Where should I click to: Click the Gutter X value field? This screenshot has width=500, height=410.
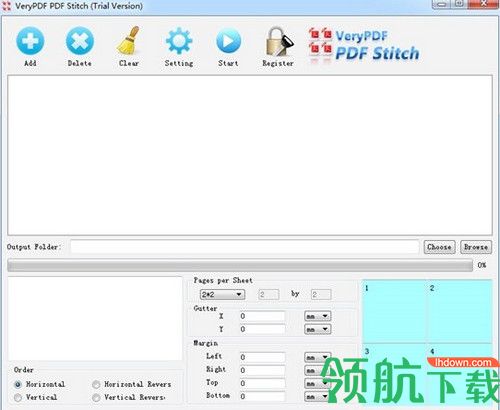[262, 316]
